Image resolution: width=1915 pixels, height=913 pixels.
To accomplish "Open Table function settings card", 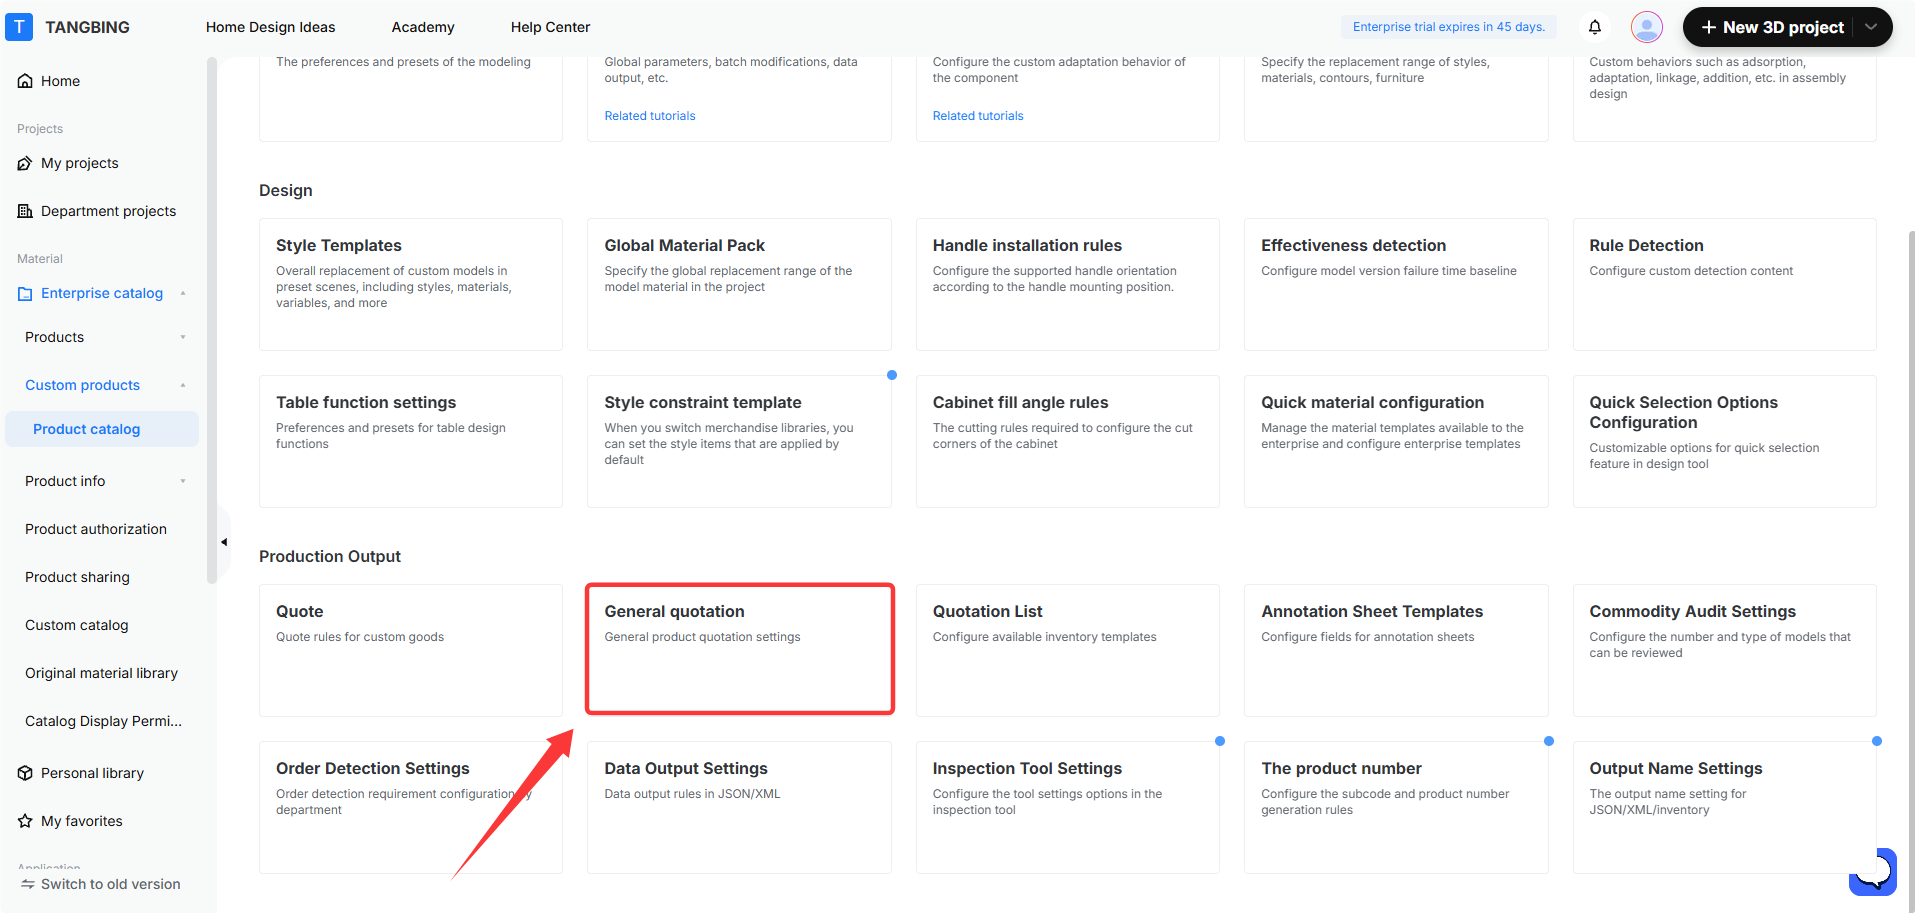I will 411,441.
